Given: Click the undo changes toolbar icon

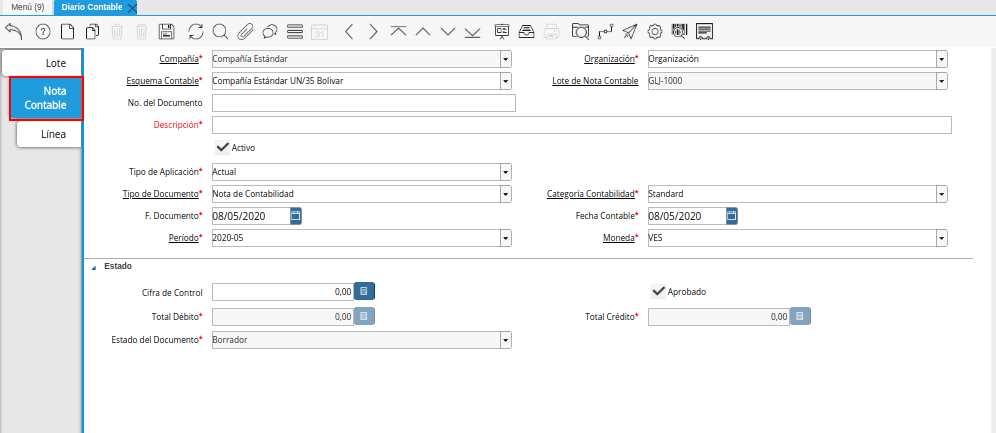Looking at the screenshot, I should (14, 32).
